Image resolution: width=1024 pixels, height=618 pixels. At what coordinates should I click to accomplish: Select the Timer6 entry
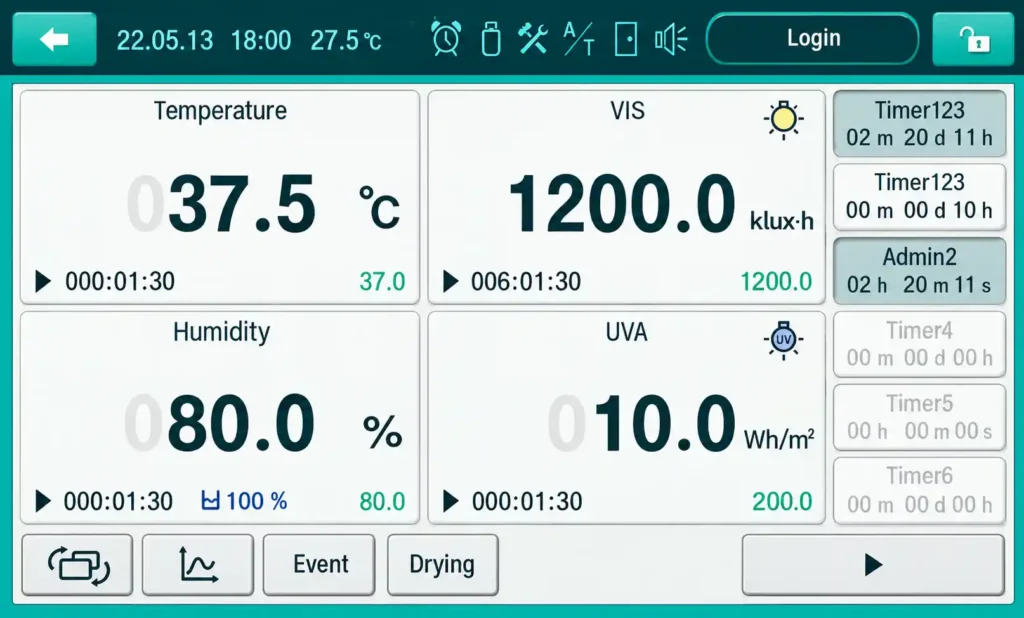click(x=920, y=491)
